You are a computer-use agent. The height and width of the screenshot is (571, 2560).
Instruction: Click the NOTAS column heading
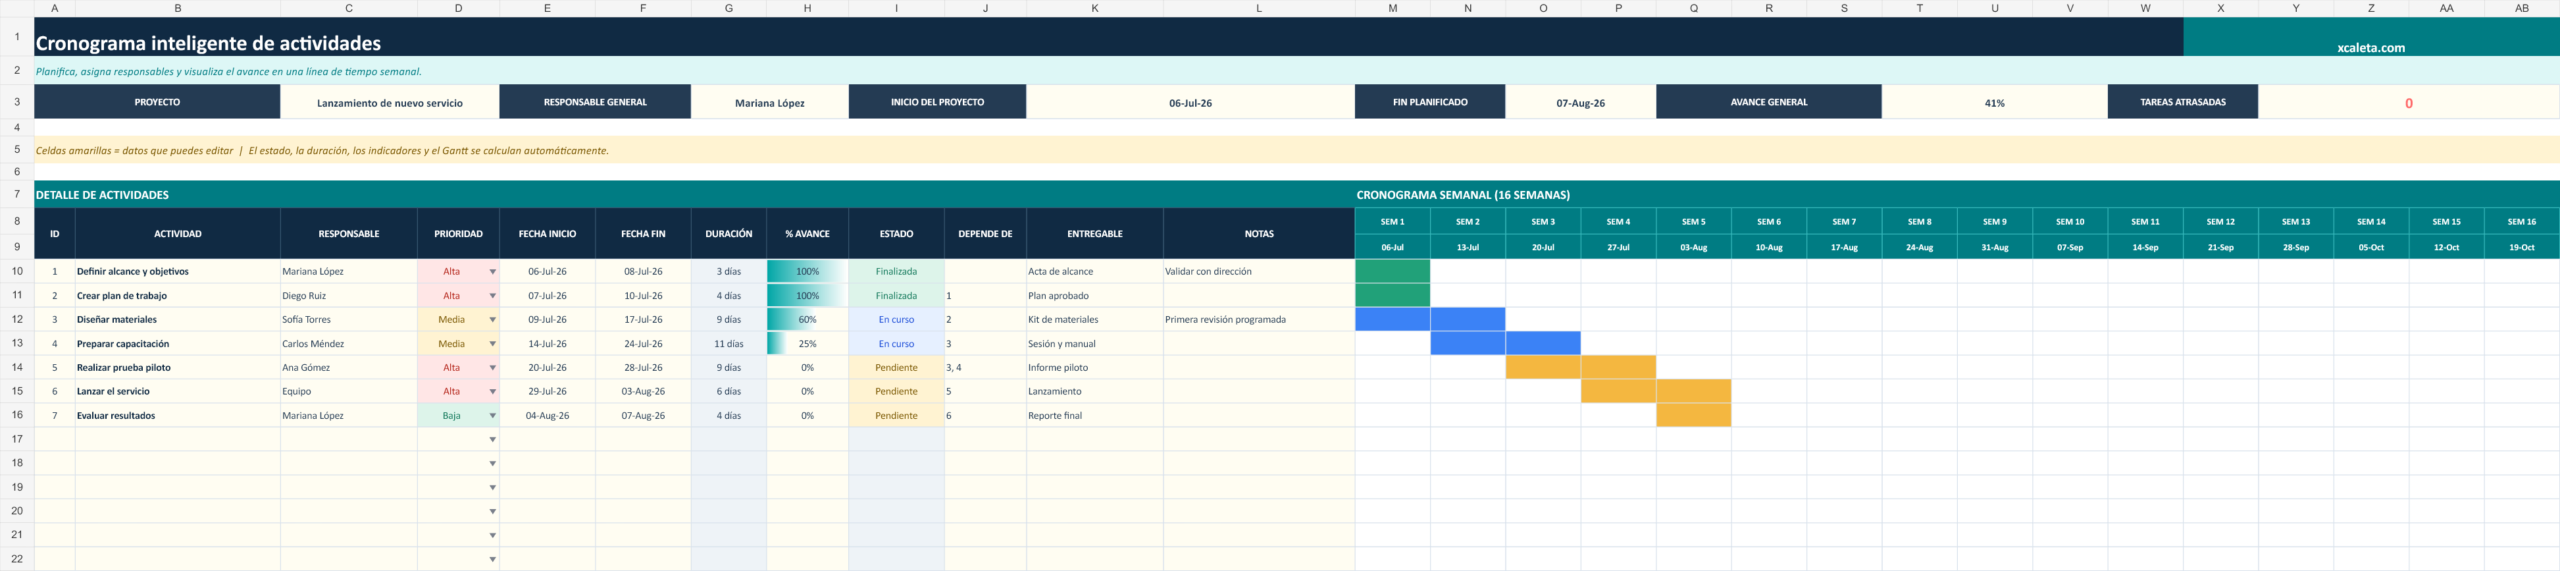point(1259,233)
